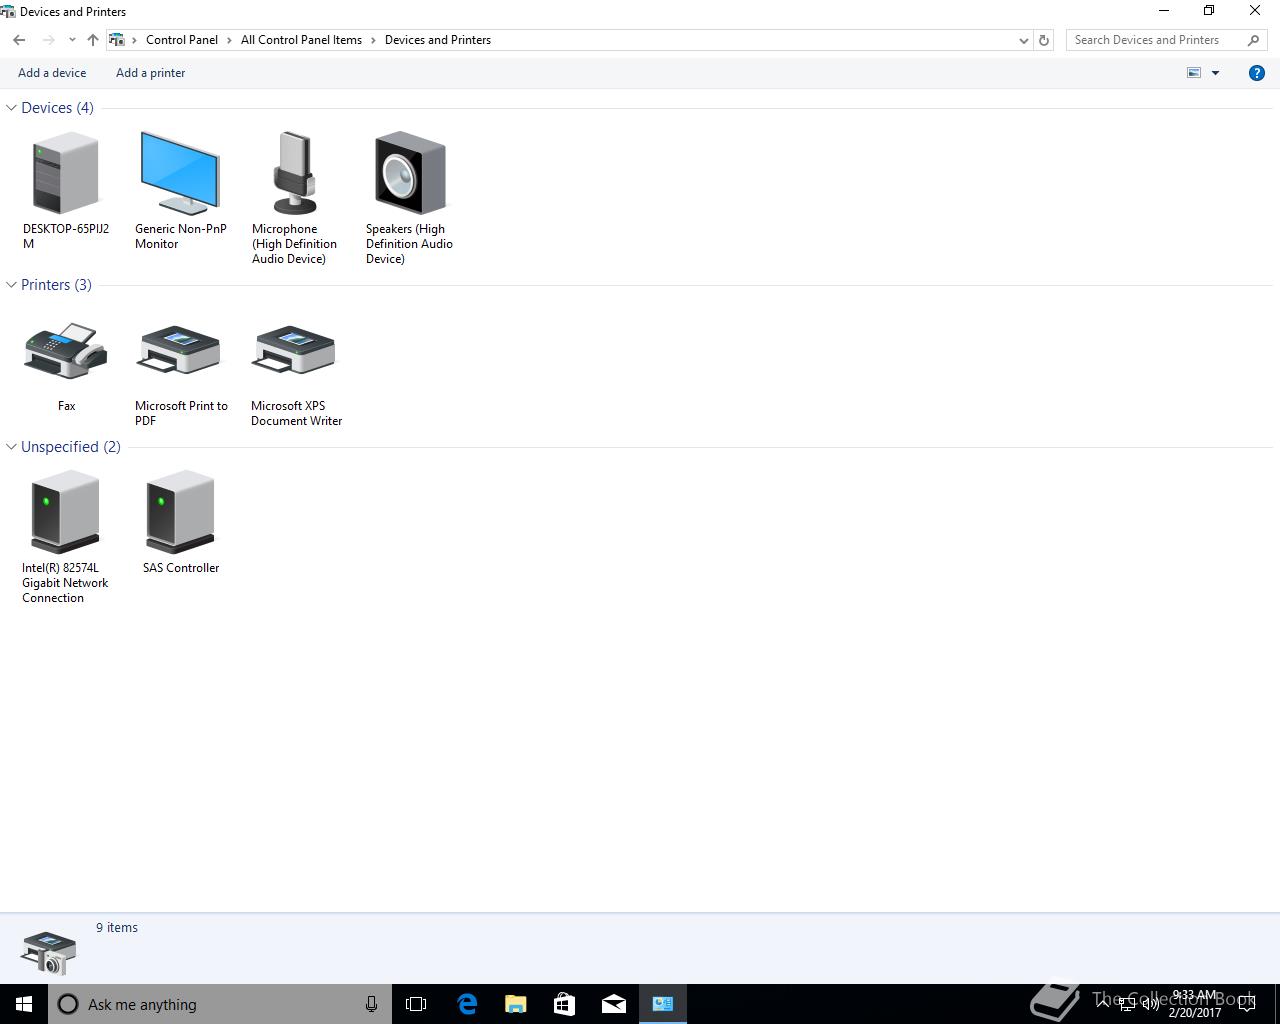Click the Add a device button
Screen dimensions: 1280x1024
(x=52, y=73)
